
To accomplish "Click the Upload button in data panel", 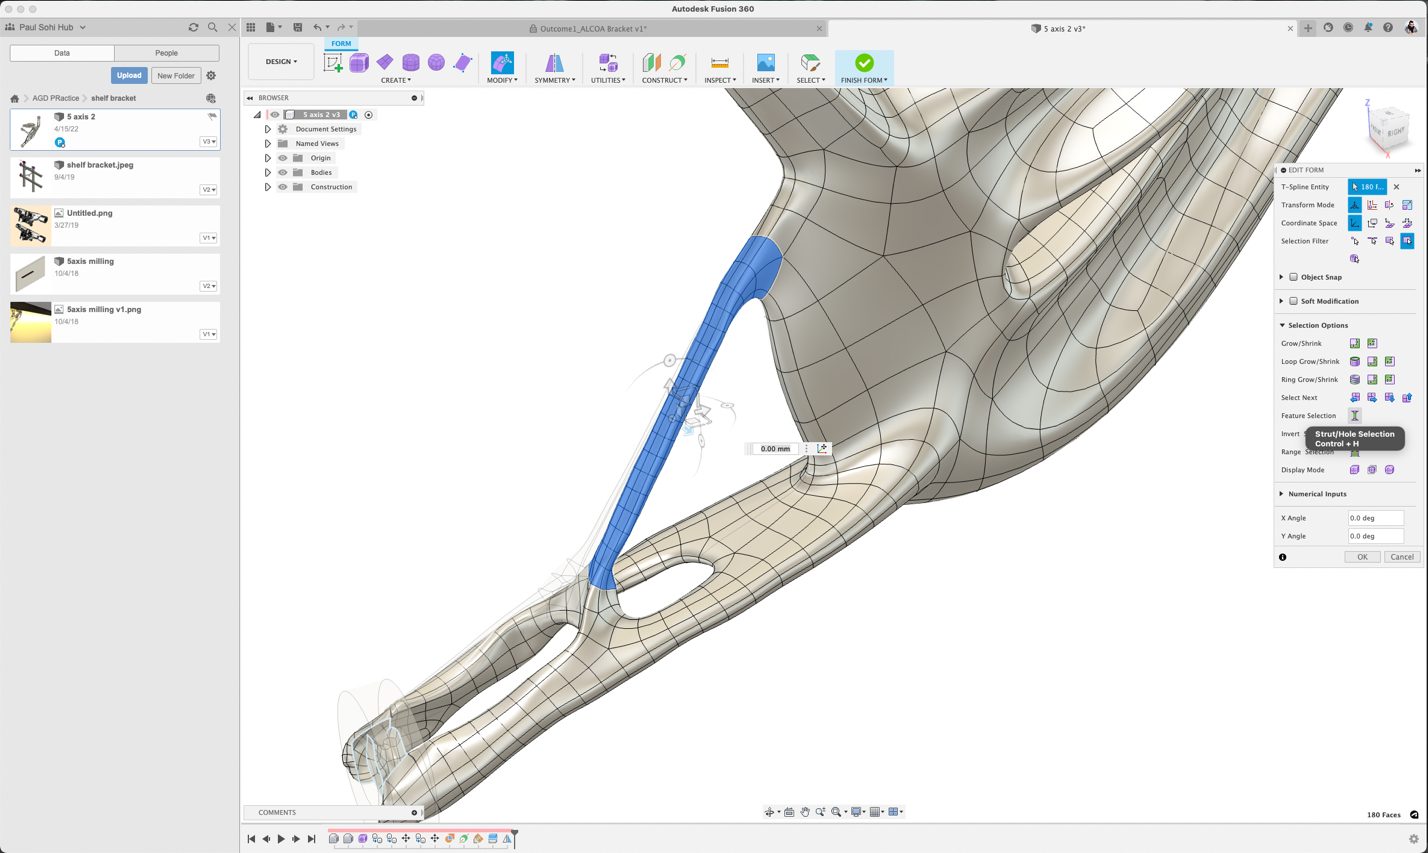I will [x=129, y=75].
